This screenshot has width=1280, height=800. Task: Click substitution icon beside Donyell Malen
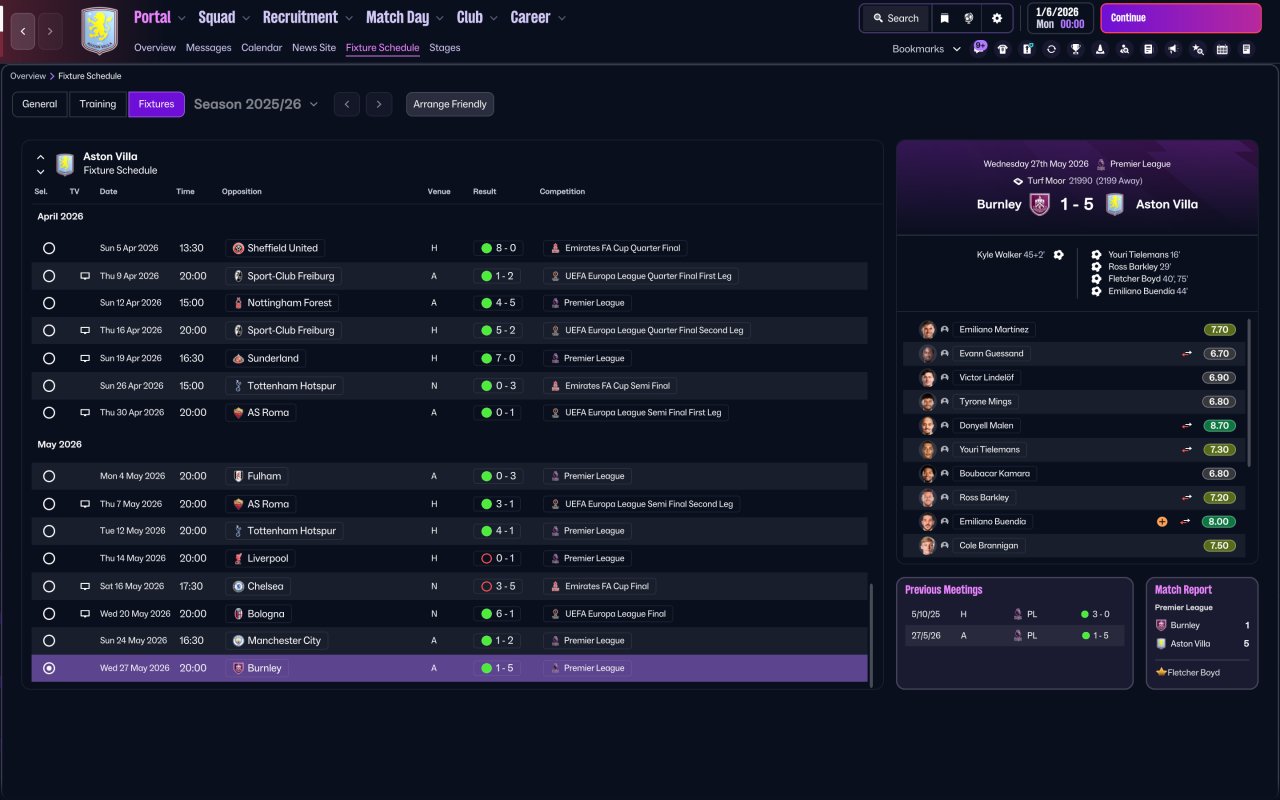1187,426
